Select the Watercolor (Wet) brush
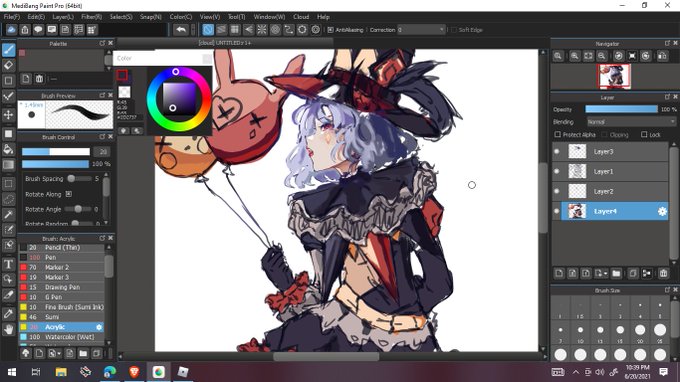The height and width of the screenshot is (382, 680). tap(62, 337)
